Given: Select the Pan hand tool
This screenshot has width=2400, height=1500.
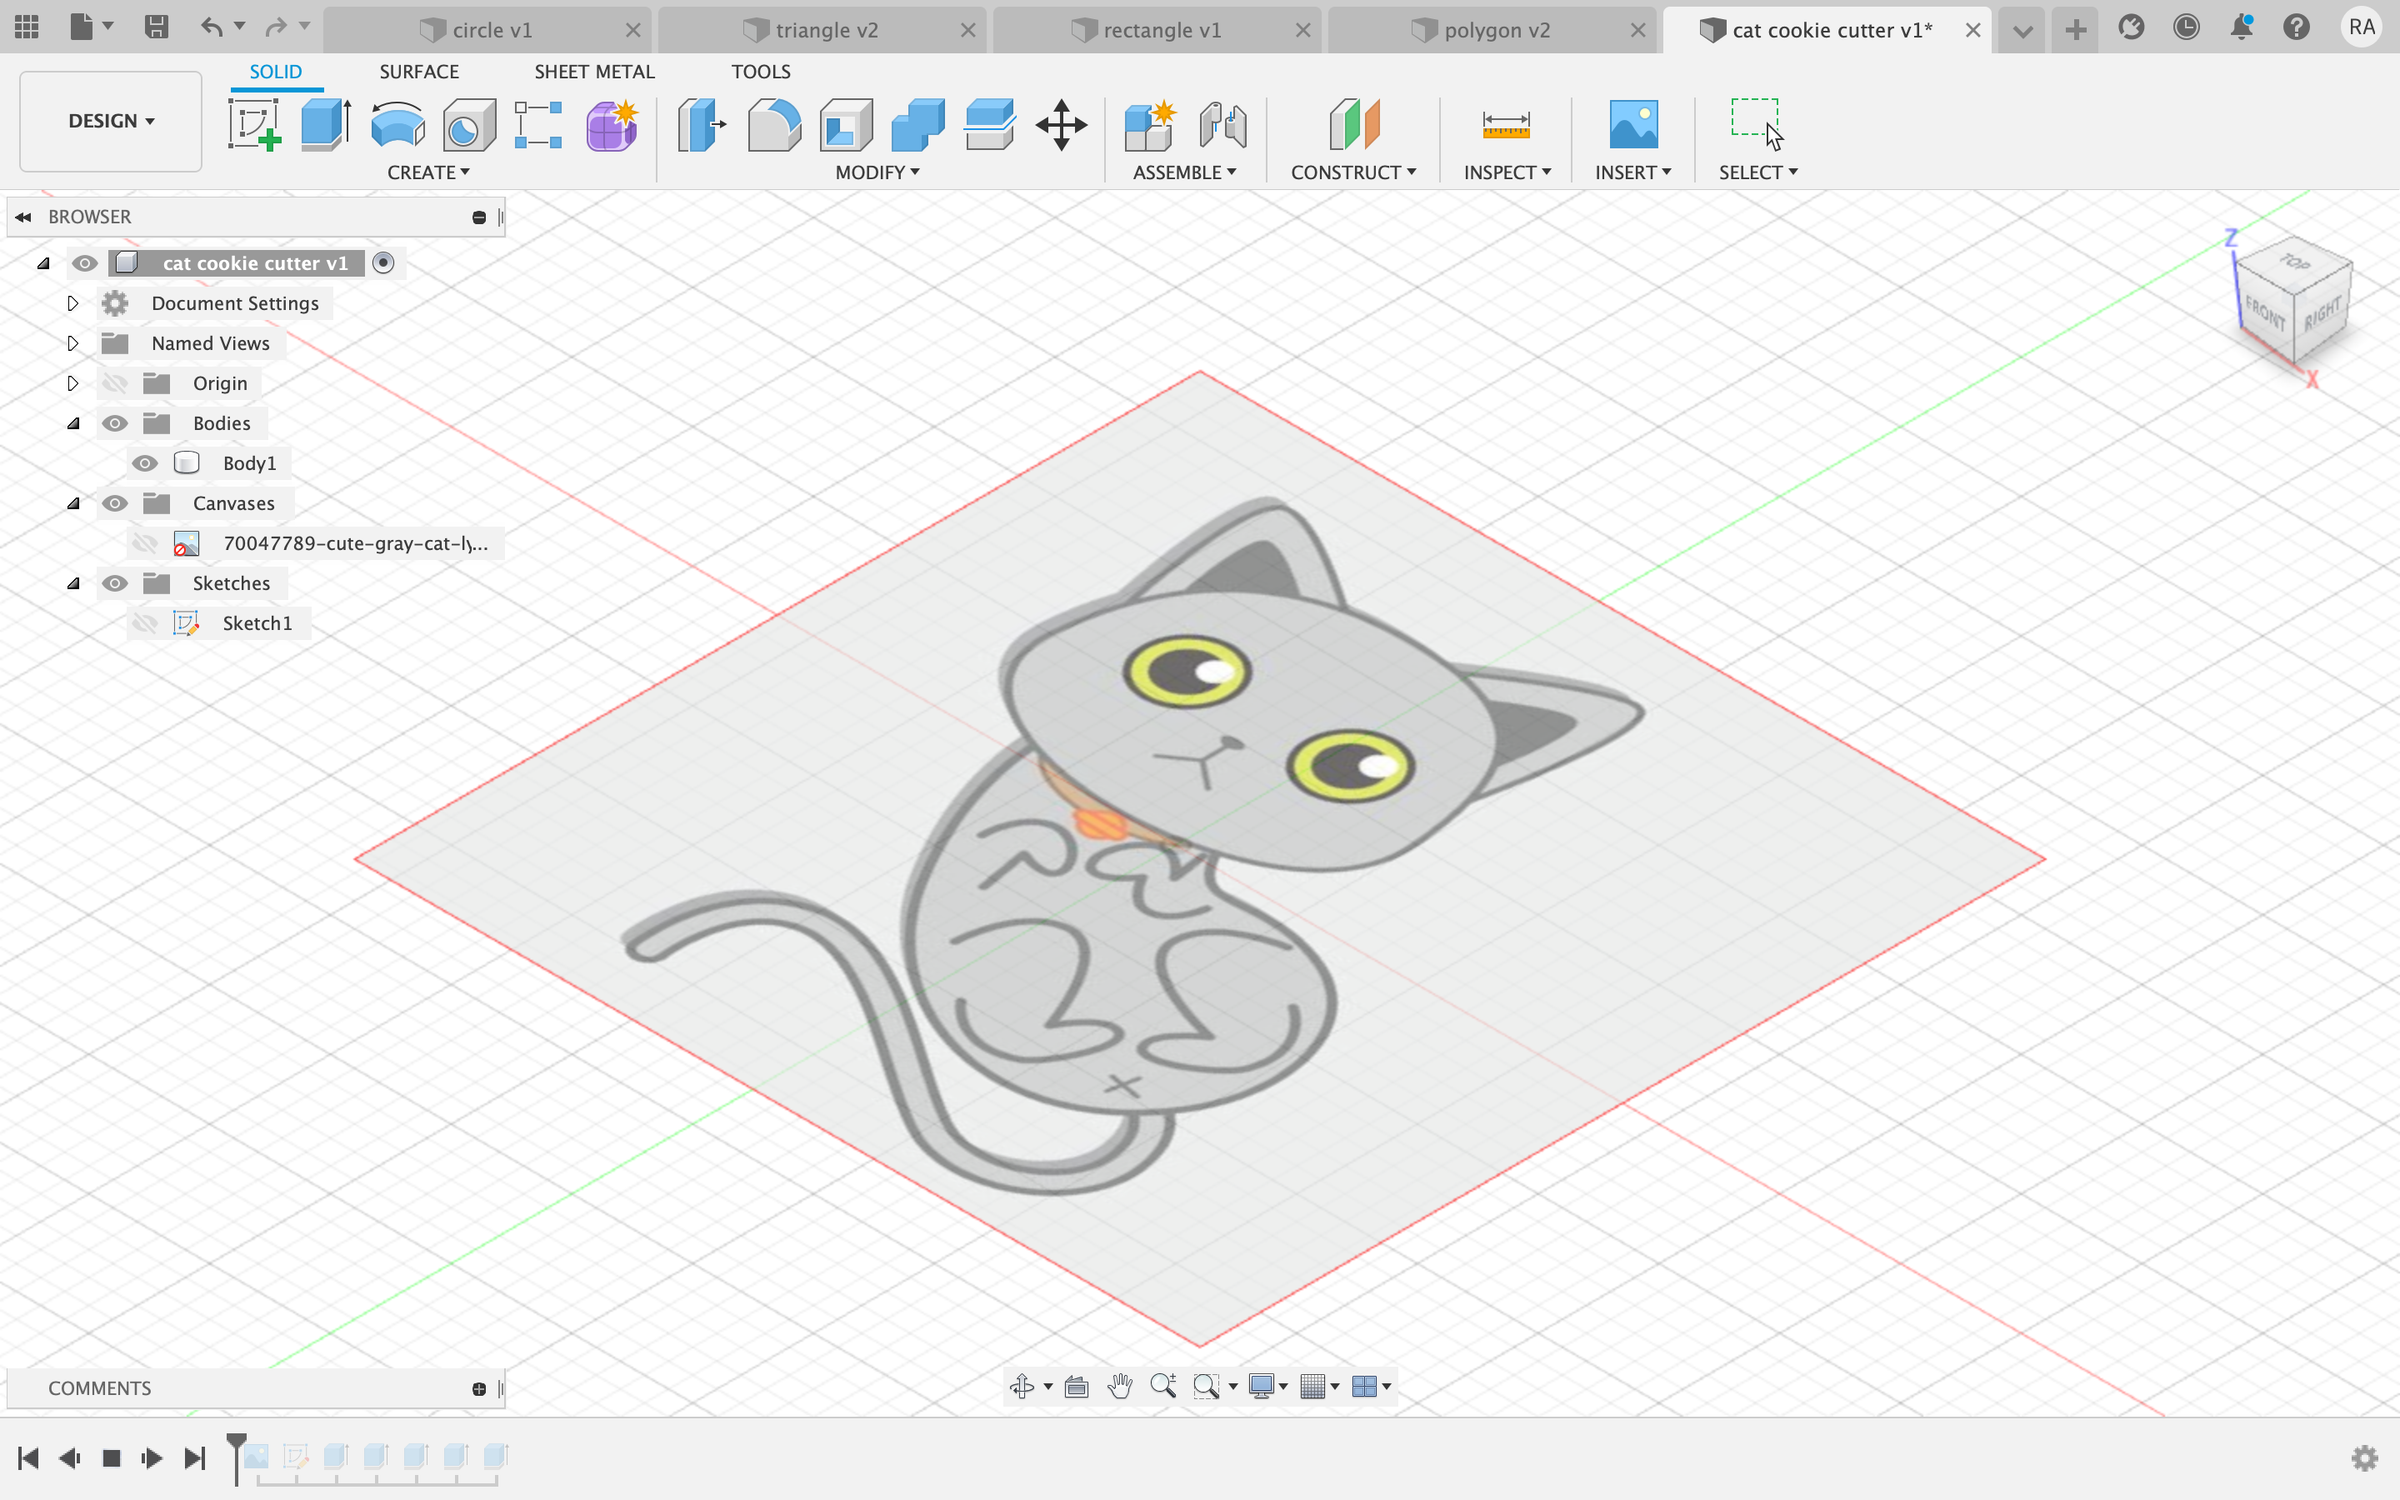Looking at the screenshot, I should (1120, 1386).
